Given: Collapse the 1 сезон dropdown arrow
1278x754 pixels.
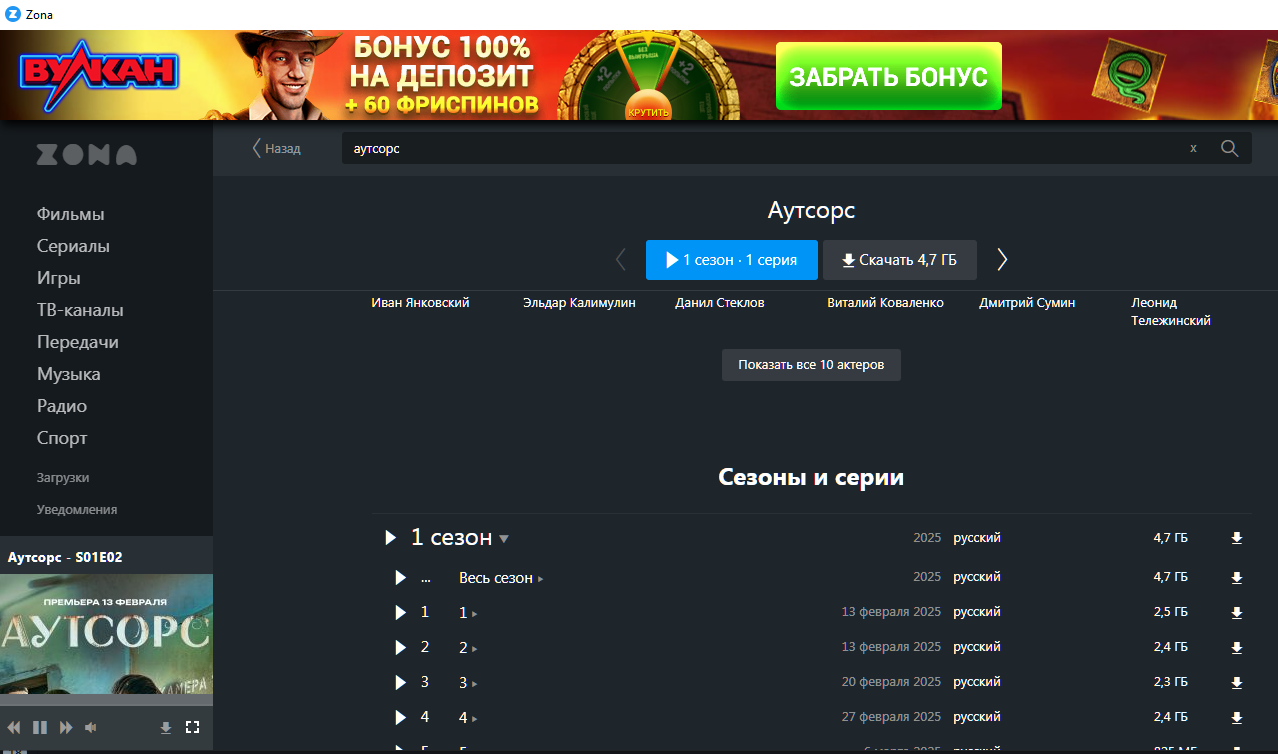Looking at the screenshot, I should click(x=504, y=539).
